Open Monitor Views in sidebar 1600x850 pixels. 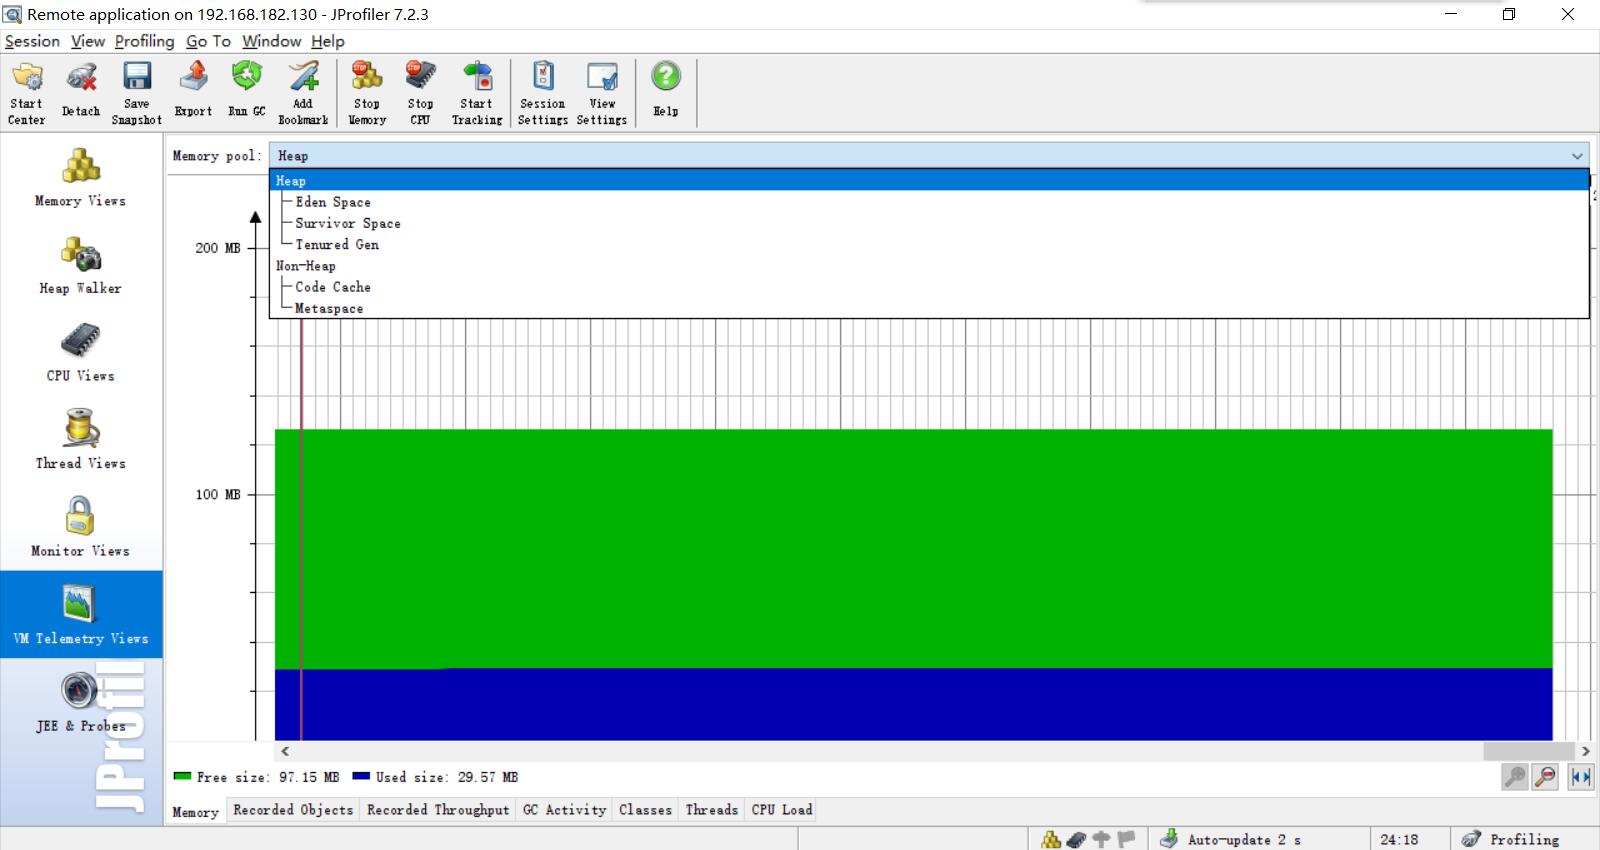[x=81, y=527]
